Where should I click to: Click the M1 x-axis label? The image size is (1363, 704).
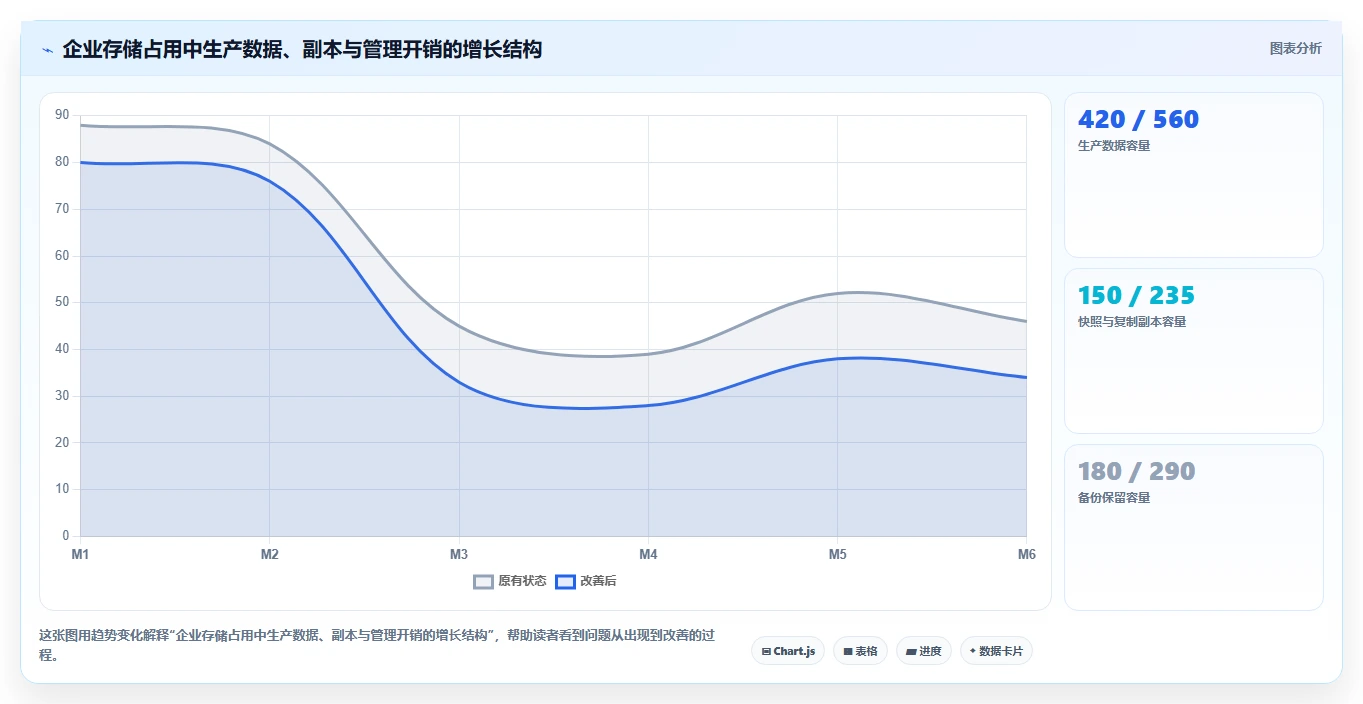click(80, 554)
